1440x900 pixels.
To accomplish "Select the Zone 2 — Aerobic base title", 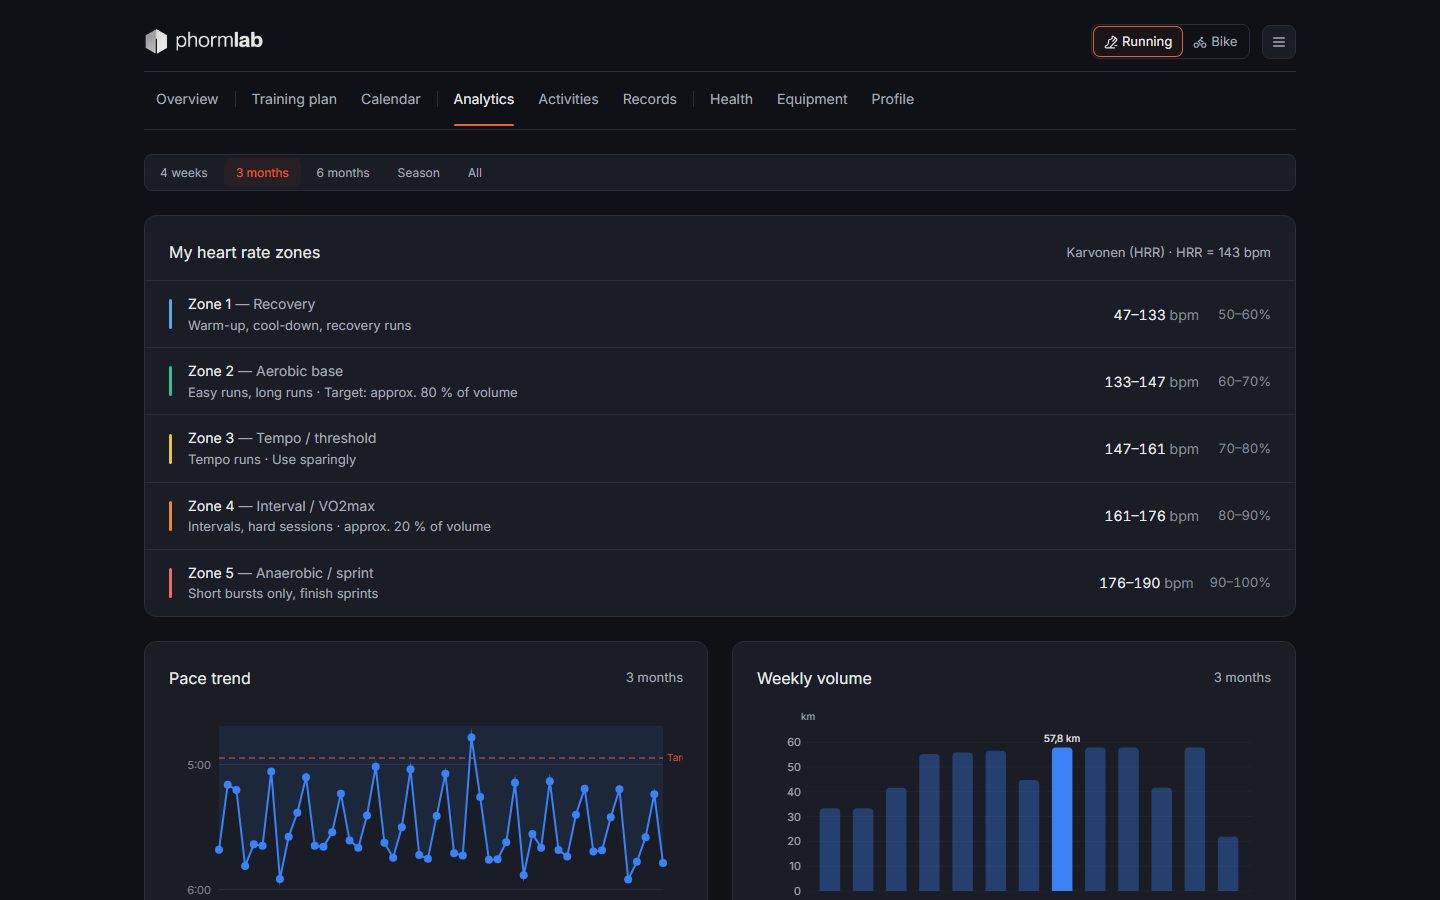I will point(265,371).
